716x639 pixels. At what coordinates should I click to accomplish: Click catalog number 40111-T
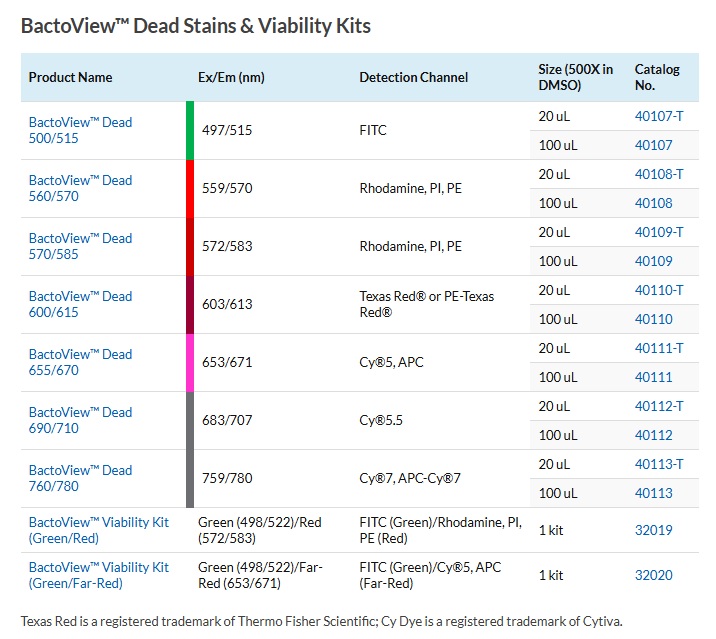click(659, 349)
